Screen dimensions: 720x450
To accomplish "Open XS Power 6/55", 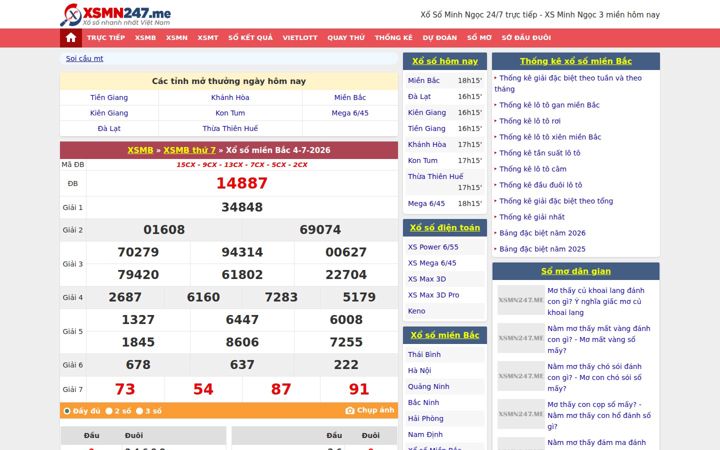I will (x=433, y=247).
